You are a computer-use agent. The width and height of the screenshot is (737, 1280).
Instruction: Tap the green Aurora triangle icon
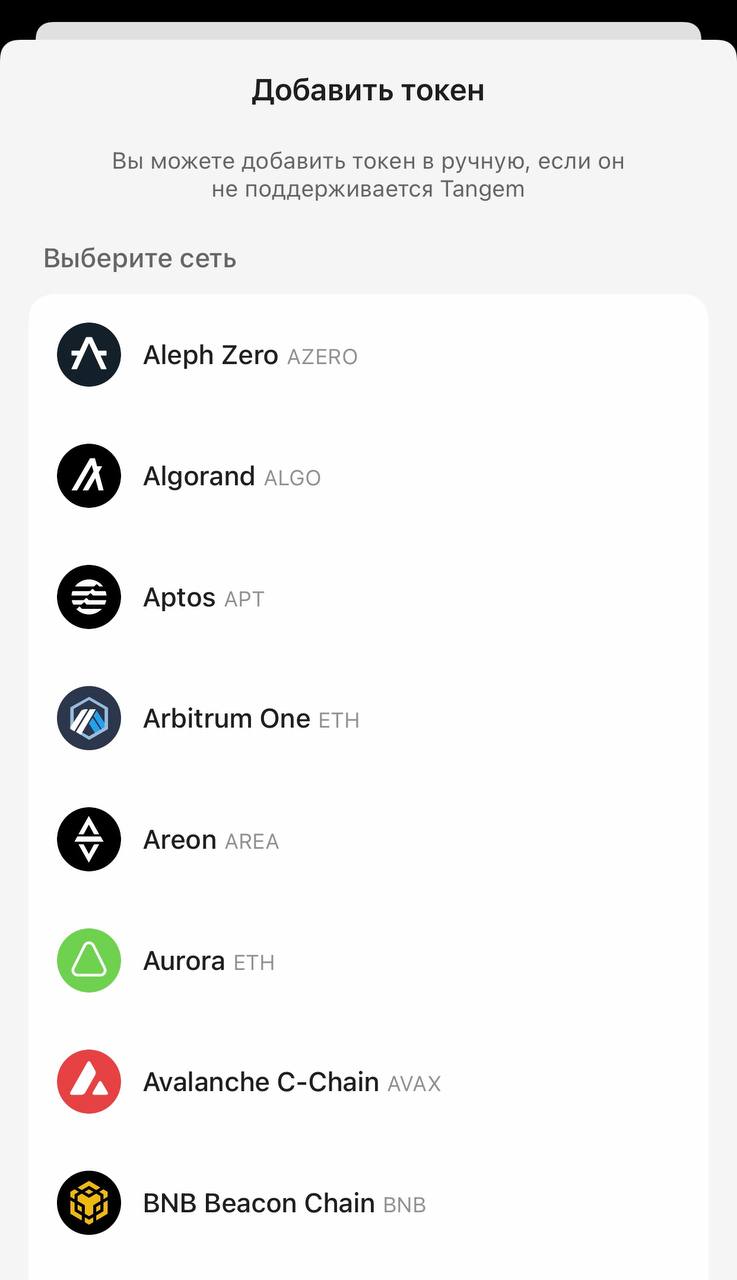pyautogui.click(x=89, y=960)
